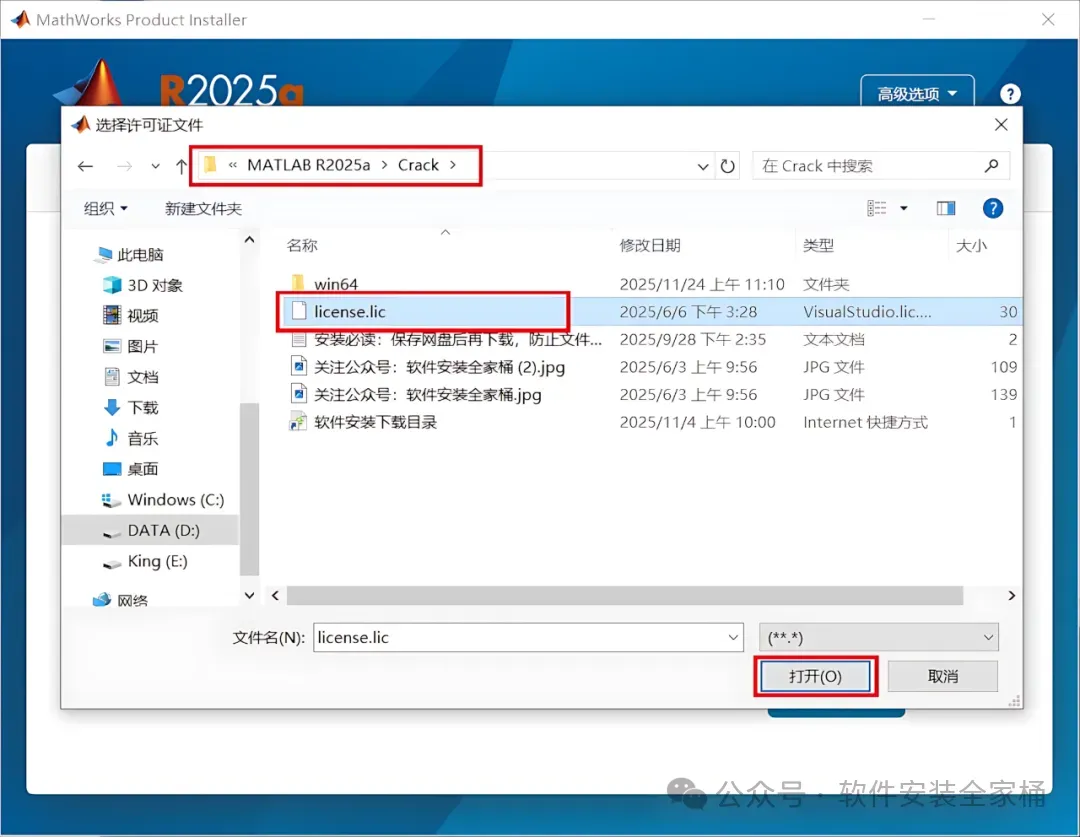1080x837 pixels.
Task: Click the 软件安装下载目录 shortcut icon
Action: click(298, 422)
